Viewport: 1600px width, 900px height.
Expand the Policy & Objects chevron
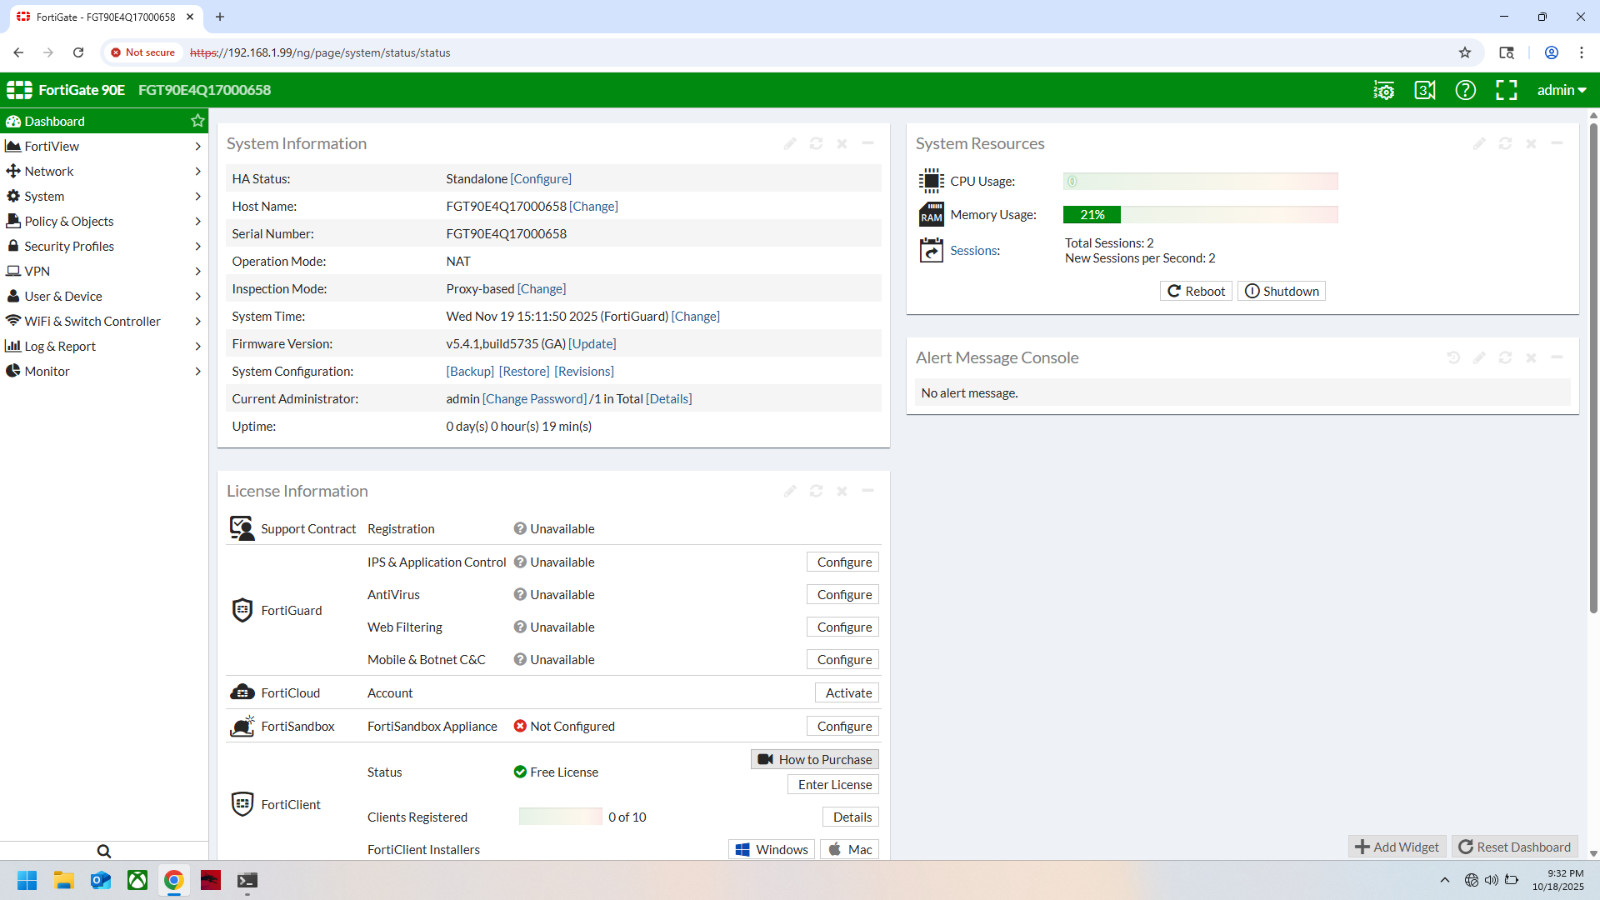[x=198, y=221]
